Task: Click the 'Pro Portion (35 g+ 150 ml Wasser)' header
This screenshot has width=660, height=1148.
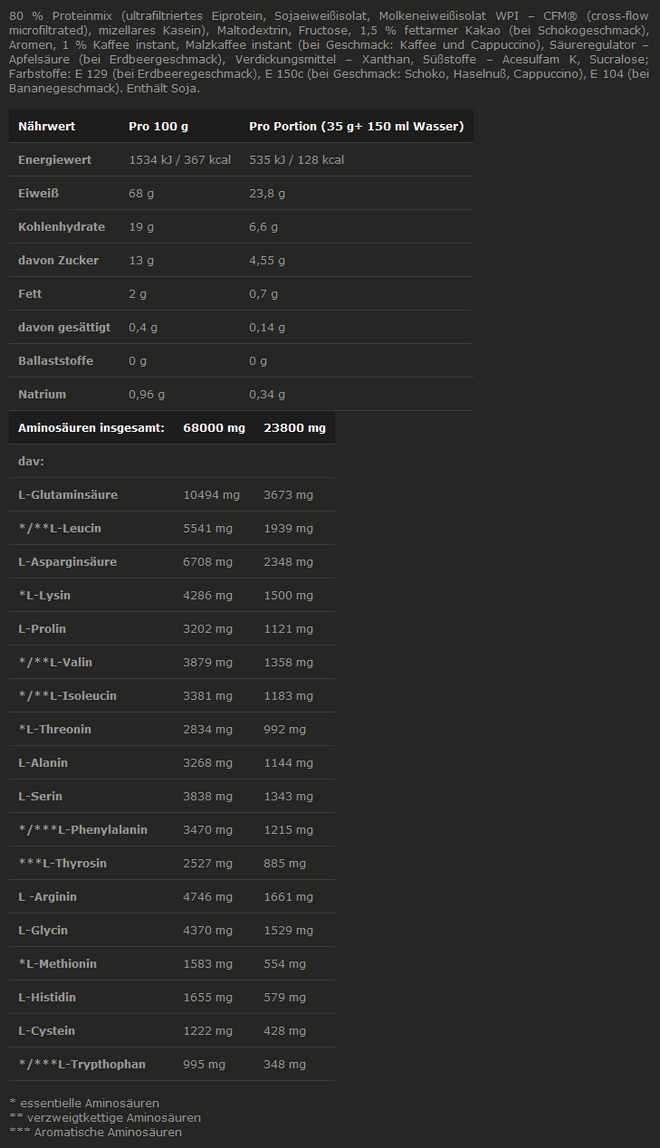Action: [x=357, y=126]
